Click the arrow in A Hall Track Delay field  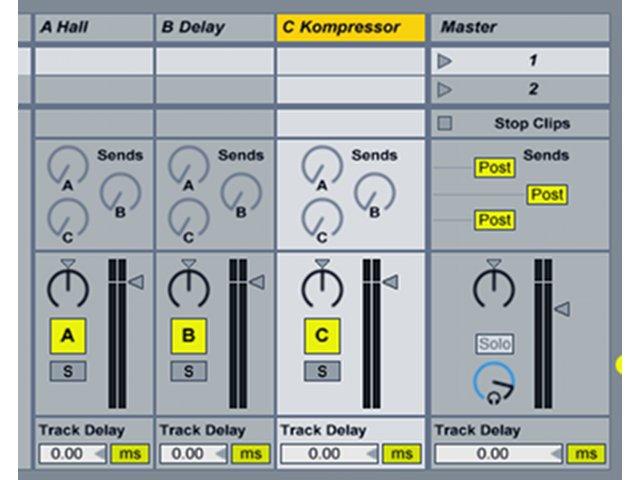click(x=99, y=453)
